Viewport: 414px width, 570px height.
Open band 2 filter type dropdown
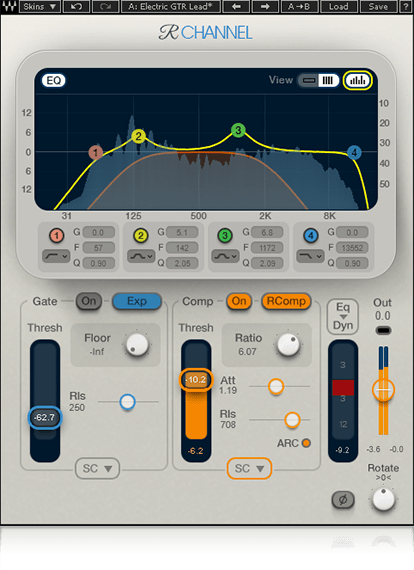click(x=141, y=256)
